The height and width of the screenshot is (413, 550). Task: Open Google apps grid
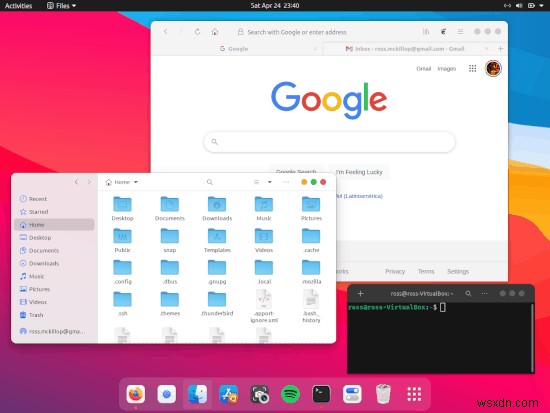(x=472, y=68)
